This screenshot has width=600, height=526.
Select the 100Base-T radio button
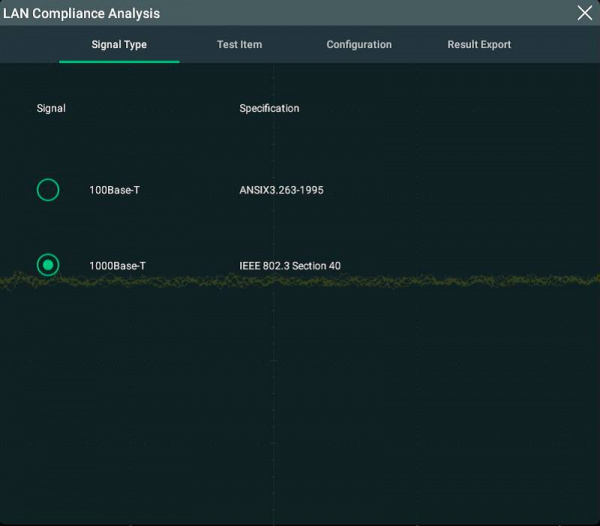pos(48,190)
